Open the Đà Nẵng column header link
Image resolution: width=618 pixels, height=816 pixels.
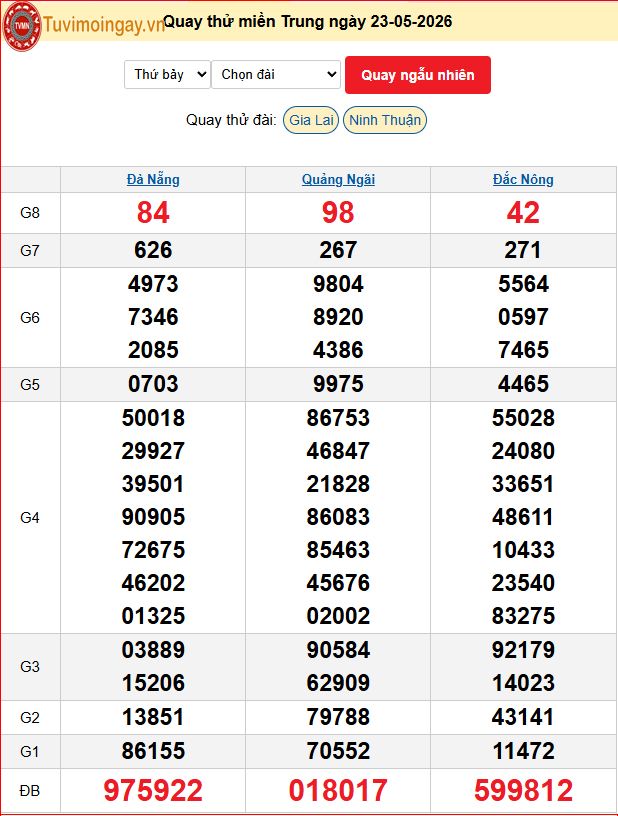[153, 180]
